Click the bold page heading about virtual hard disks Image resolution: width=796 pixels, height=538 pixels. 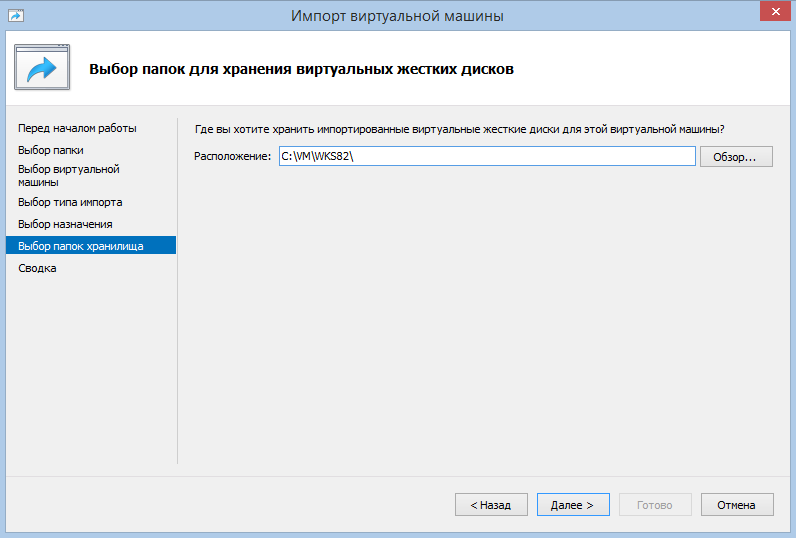click(x=302, y=69)
